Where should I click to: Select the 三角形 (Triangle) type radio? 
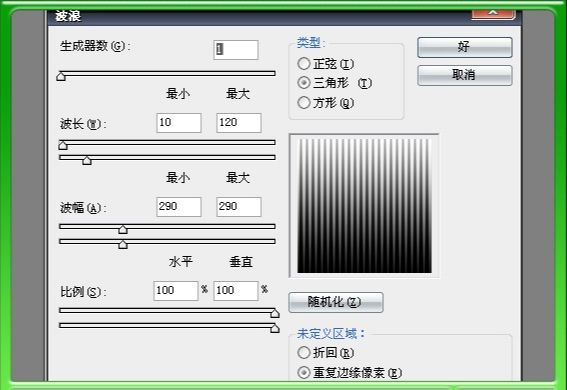304,83
